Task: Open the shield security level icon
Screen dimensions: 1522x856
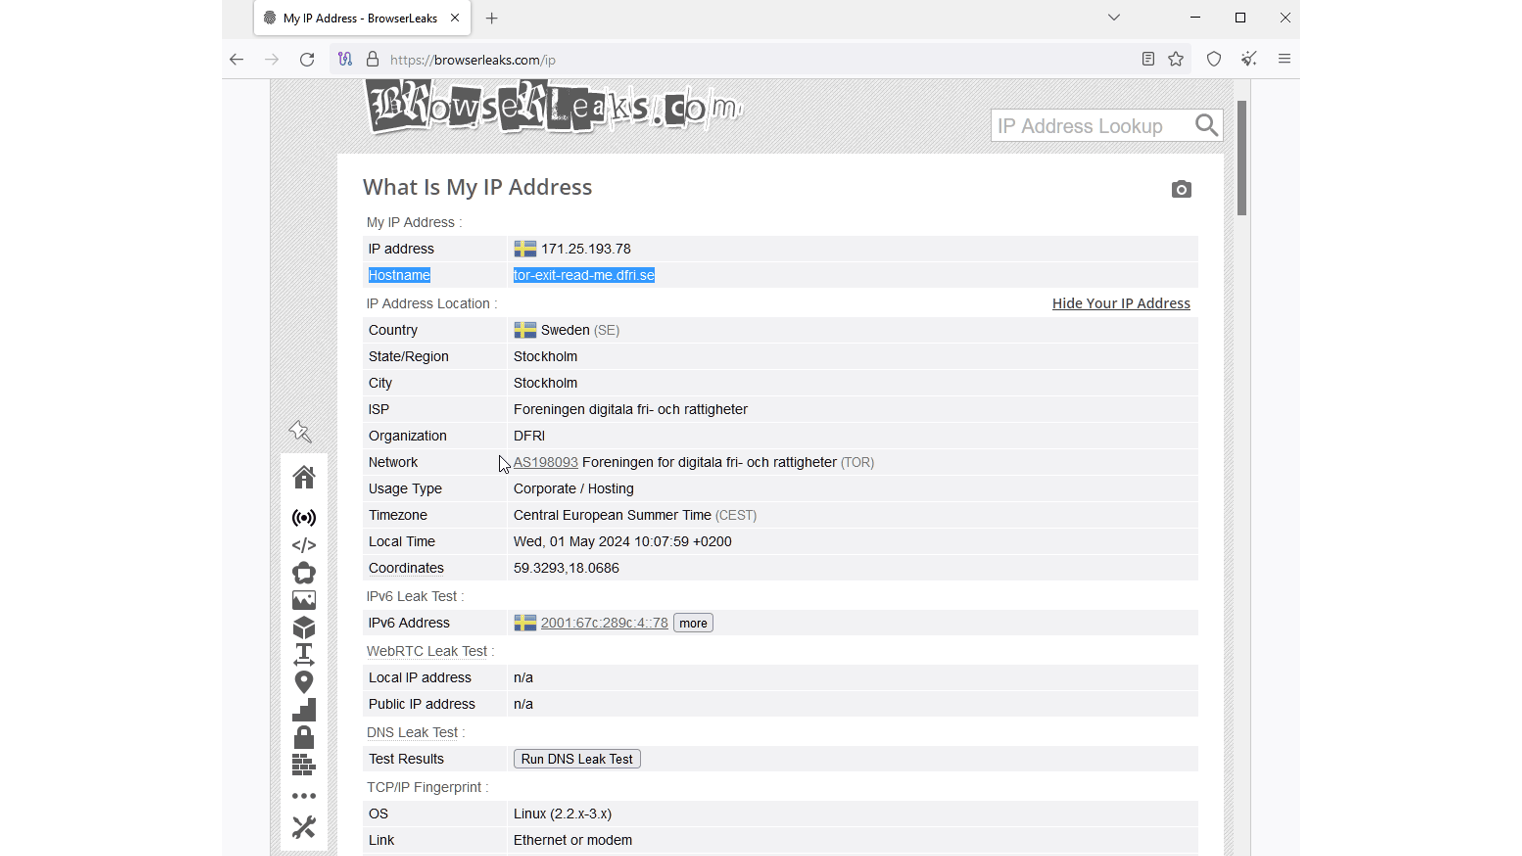Action: click(1214, 59)
